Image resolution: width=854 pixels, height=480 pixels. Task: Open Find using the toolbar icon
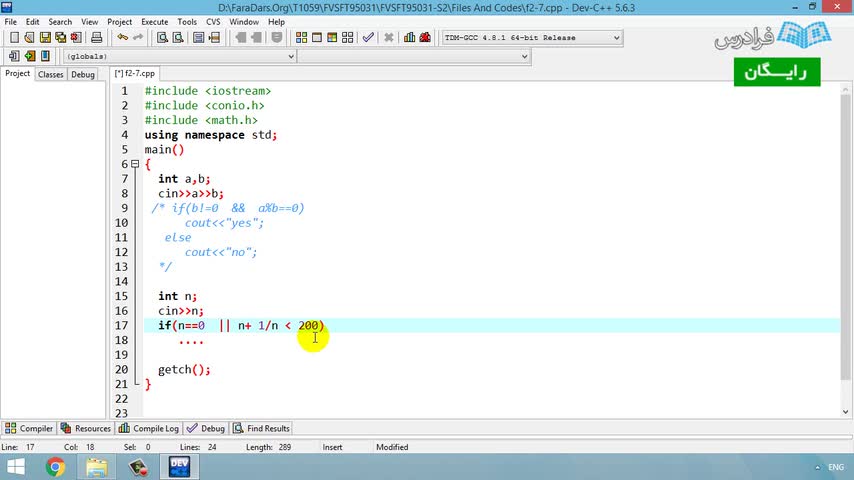[x=162, y=38]
